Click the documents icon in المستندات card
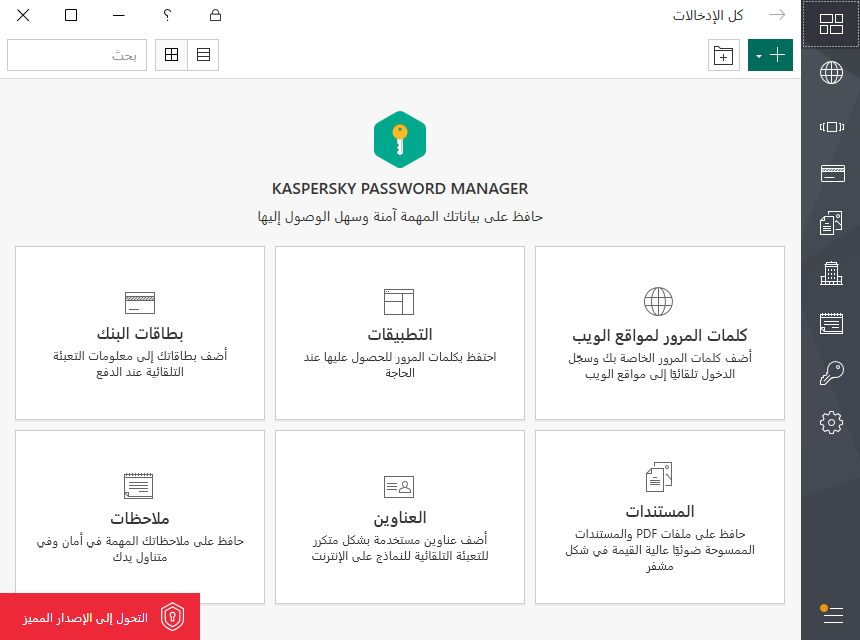 click(x=659, y=477)
